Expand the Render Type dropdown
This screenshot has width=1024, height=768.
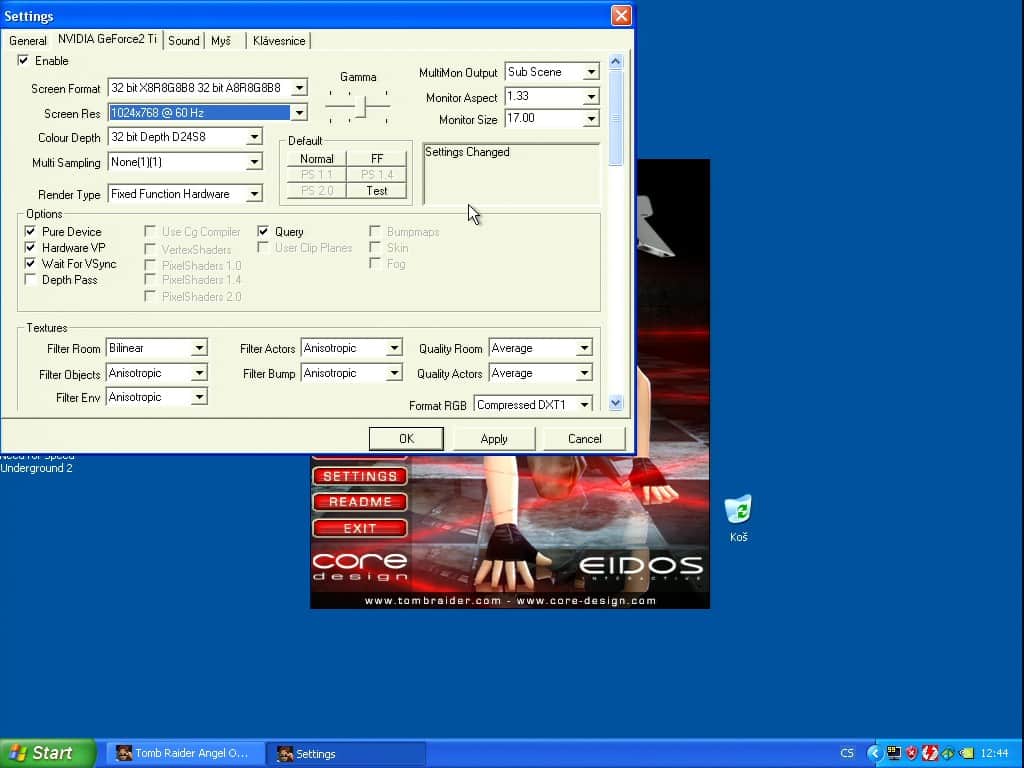tap(254, 194)
